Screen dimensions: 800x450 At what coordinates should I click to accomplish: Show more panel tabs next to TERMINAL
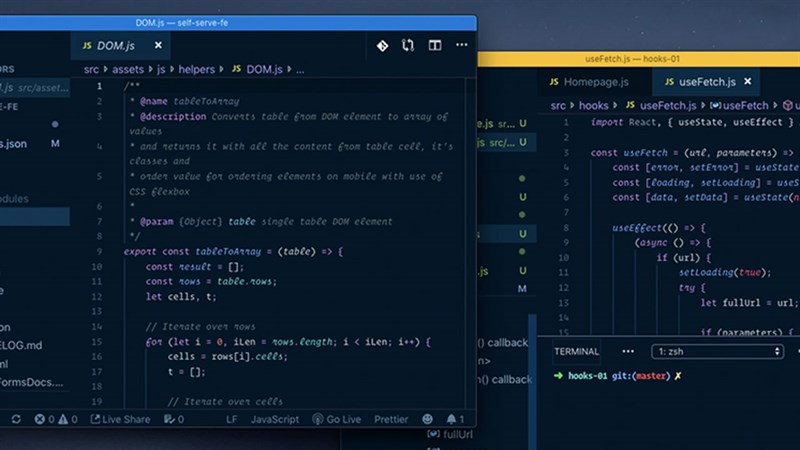click(x=627, y=351)
